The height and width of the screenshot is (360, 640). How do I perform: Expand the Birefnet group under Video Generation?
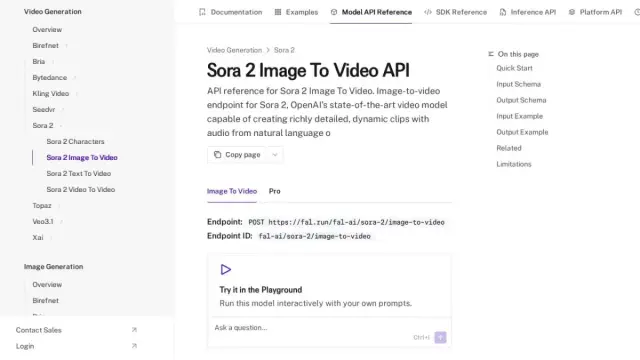66,45
